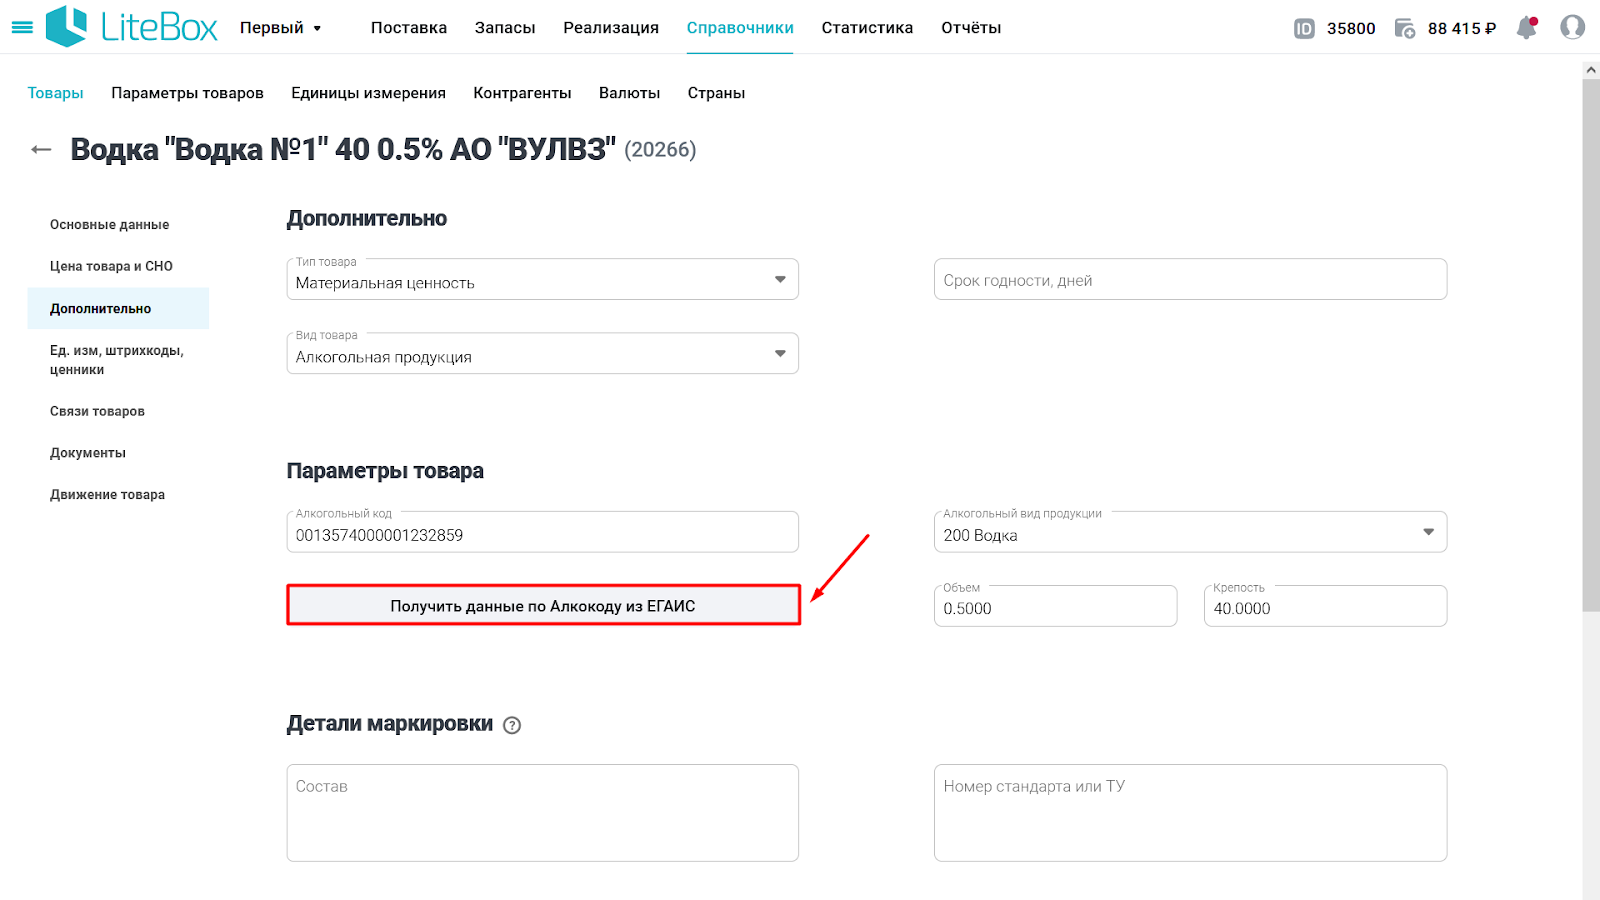Click the page vertical scrollbar
The height and width of the screenshot is (900, 1600).
point(1591,345)
